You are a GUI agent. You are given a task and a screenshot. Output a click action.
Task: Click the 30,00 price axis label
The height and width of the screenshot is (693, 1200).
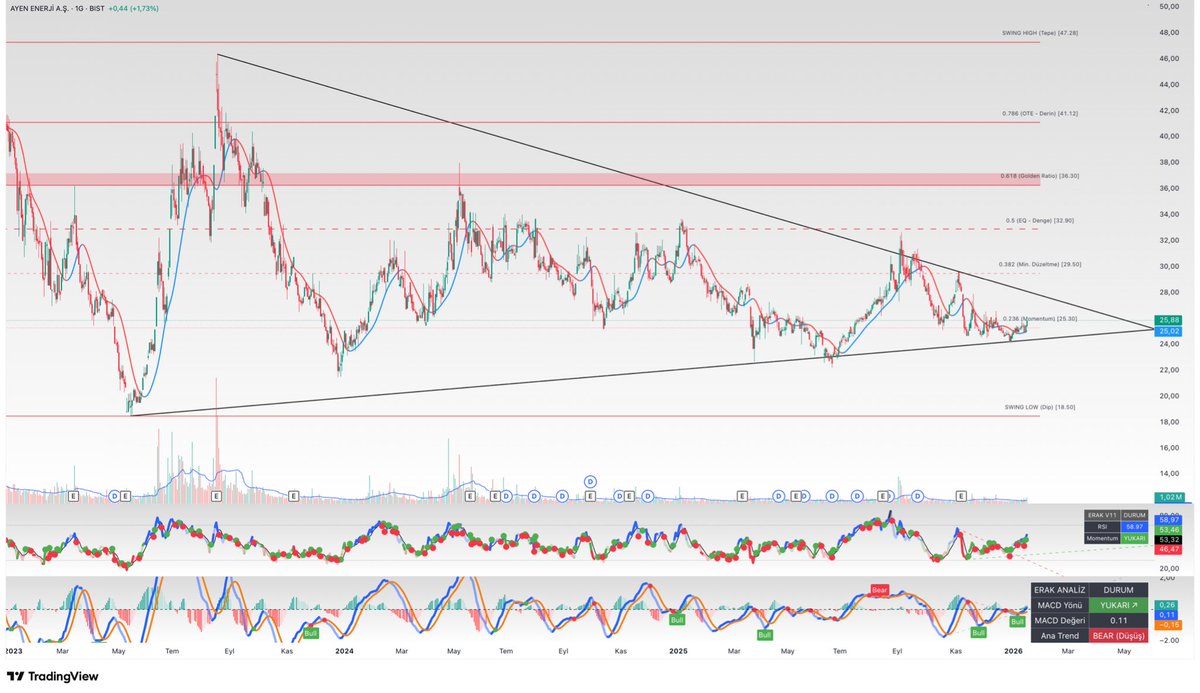click(1170, 266)
